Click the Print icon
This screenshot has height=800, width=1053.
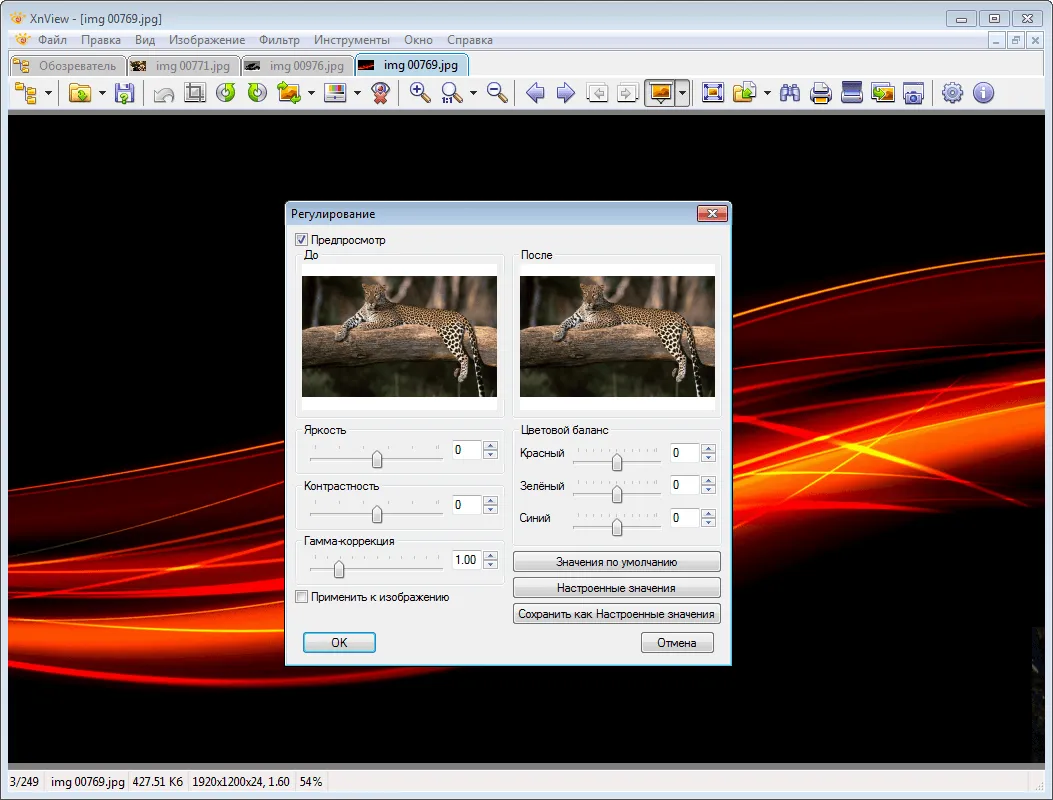click(821, 93)
